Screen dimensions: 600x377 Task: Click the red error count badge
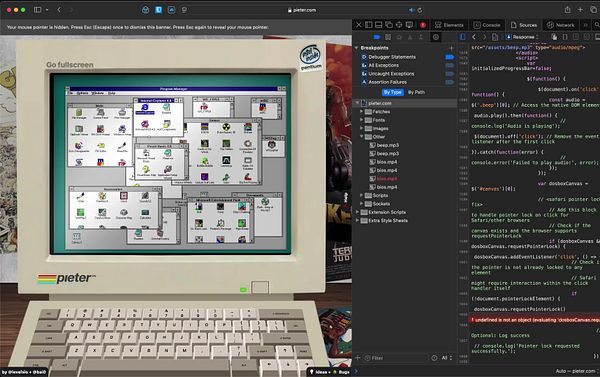point(423,25)
